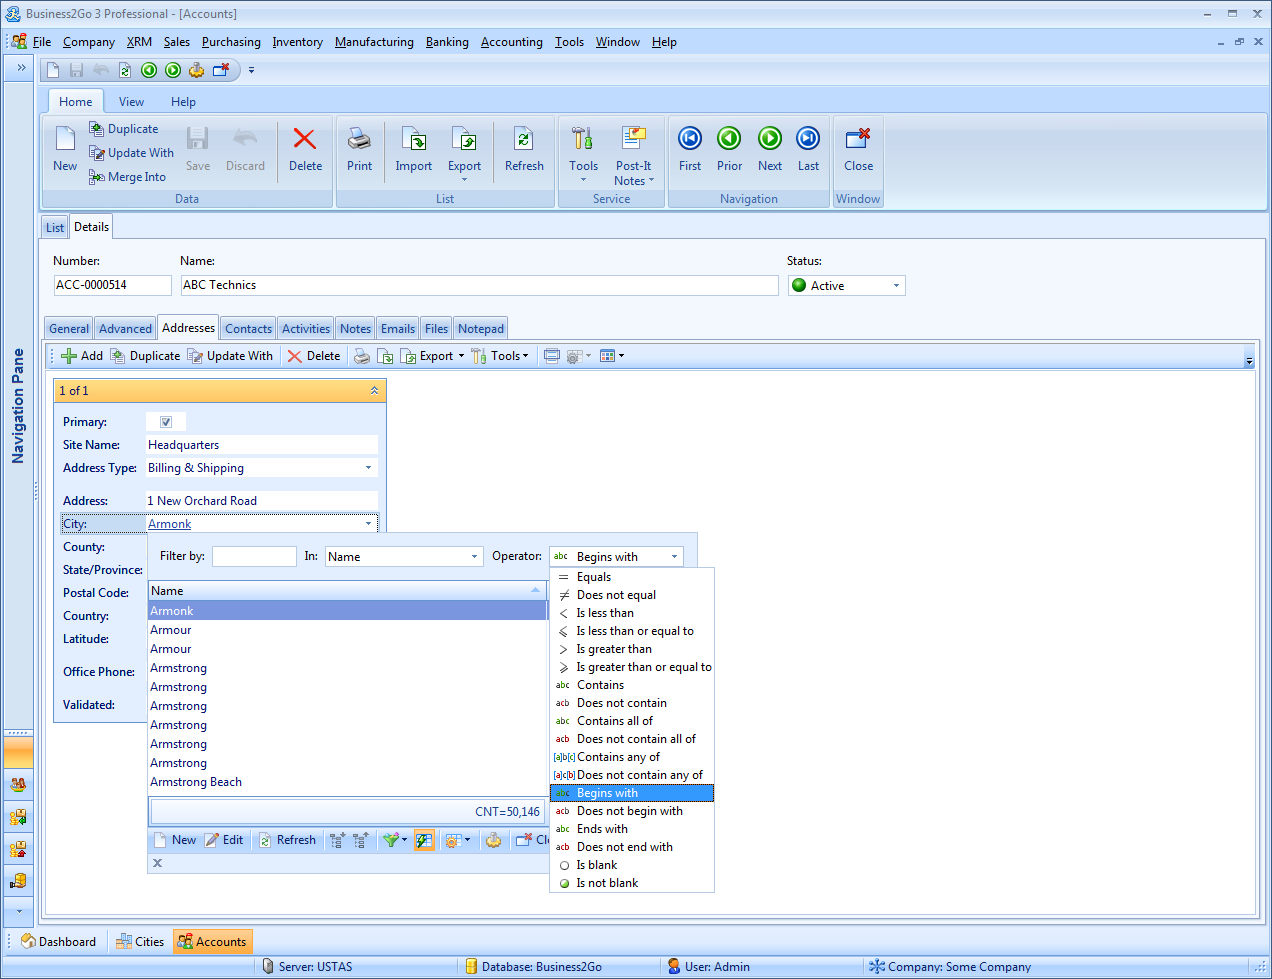Collapse the 1 of 1 address card
Screen dimensions: 1272x979
click(x=374, y=391)
